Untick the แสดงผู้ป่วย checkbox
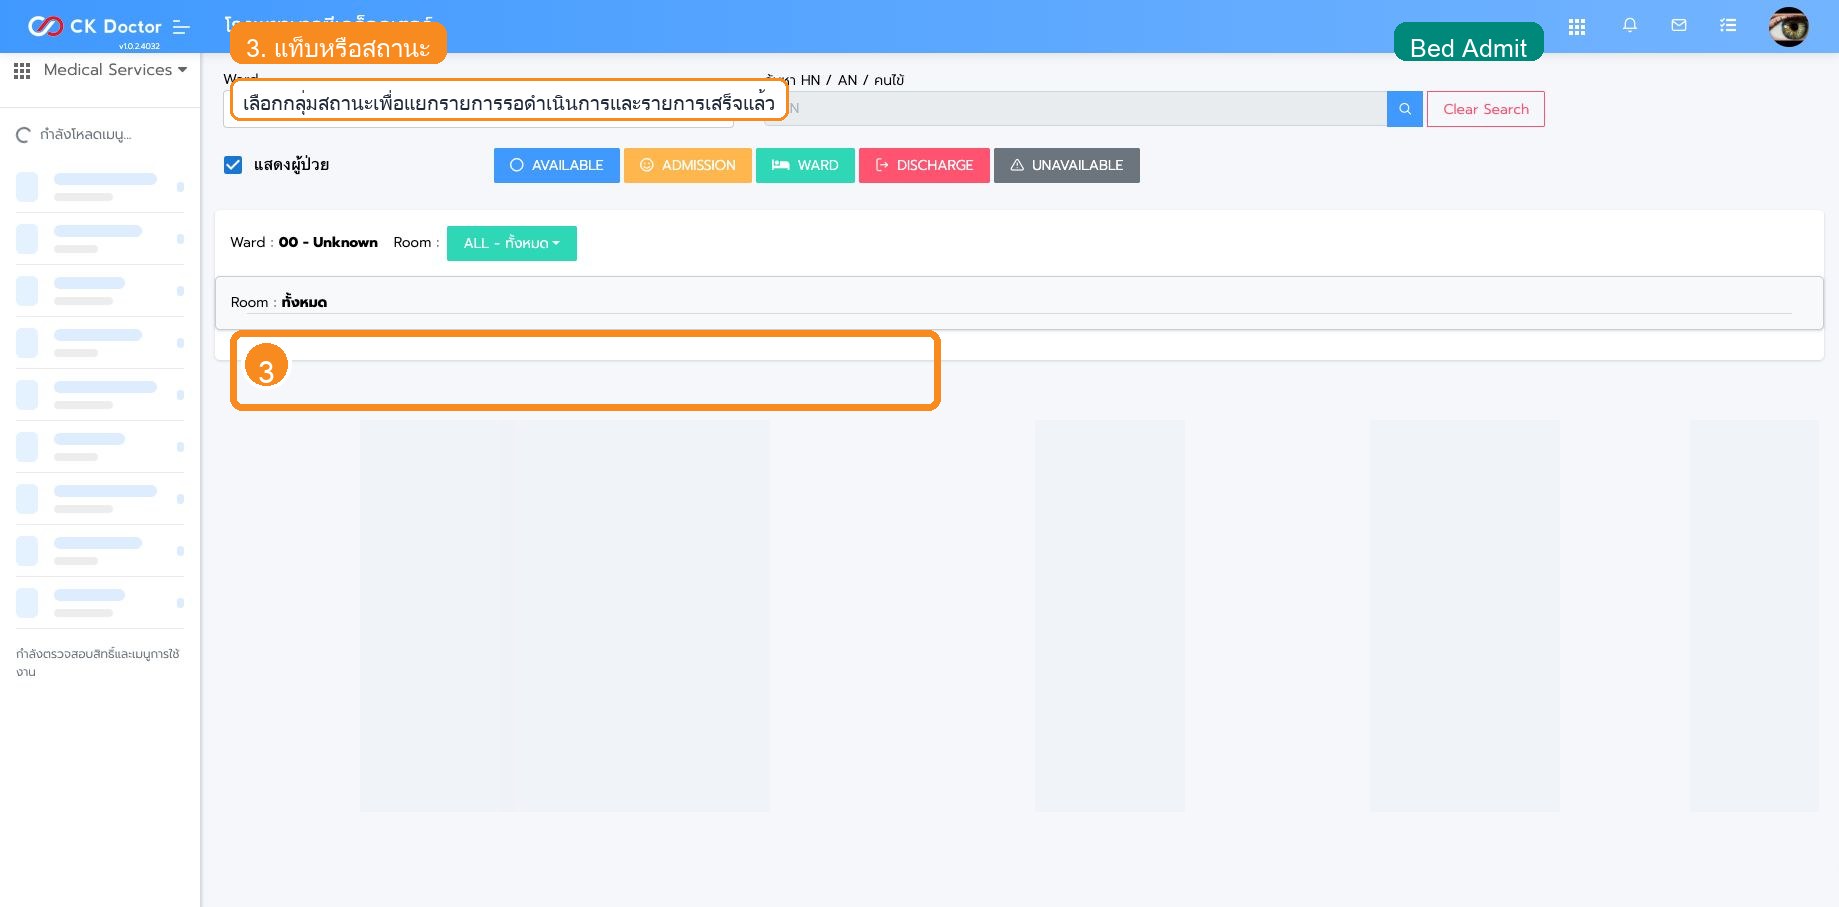 click(x=233, y=165)
